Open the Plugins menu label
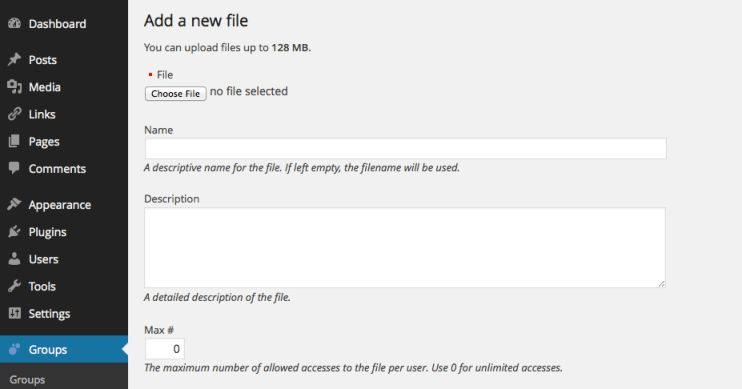Viewport: 742px width, 389px height. tap(47, 232)
